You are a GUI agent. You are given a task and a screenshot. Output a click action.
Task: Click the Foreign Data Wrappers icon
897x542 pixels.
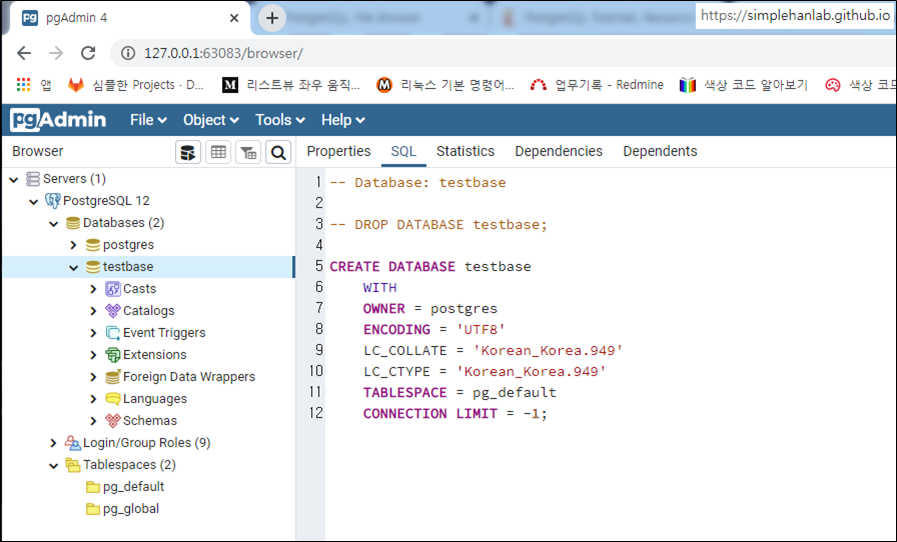(x=113, y=377)
